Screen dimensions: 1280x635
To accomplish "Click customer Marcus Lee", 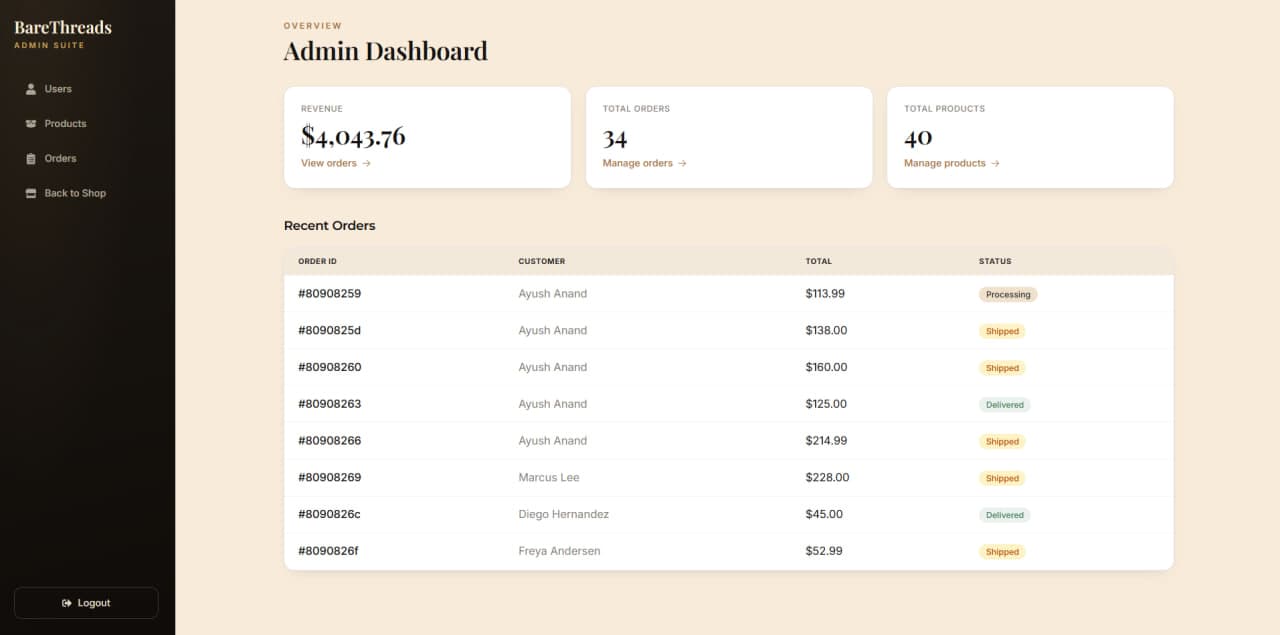I will pos(549,478).
